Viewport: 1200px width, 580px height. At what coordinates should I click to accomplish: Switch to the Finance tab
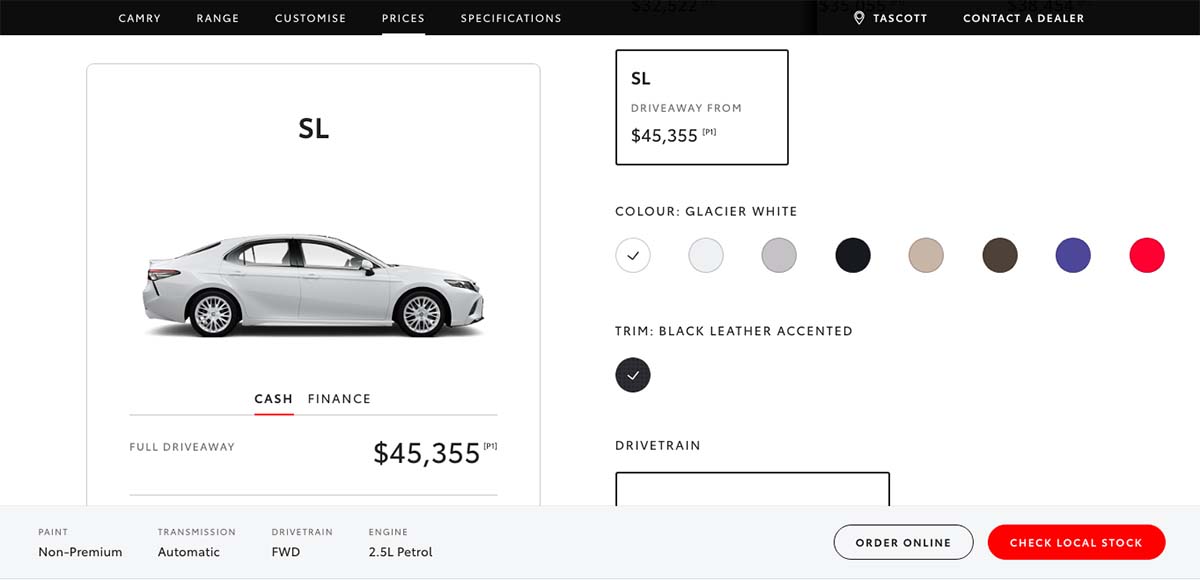click(339, 399)
